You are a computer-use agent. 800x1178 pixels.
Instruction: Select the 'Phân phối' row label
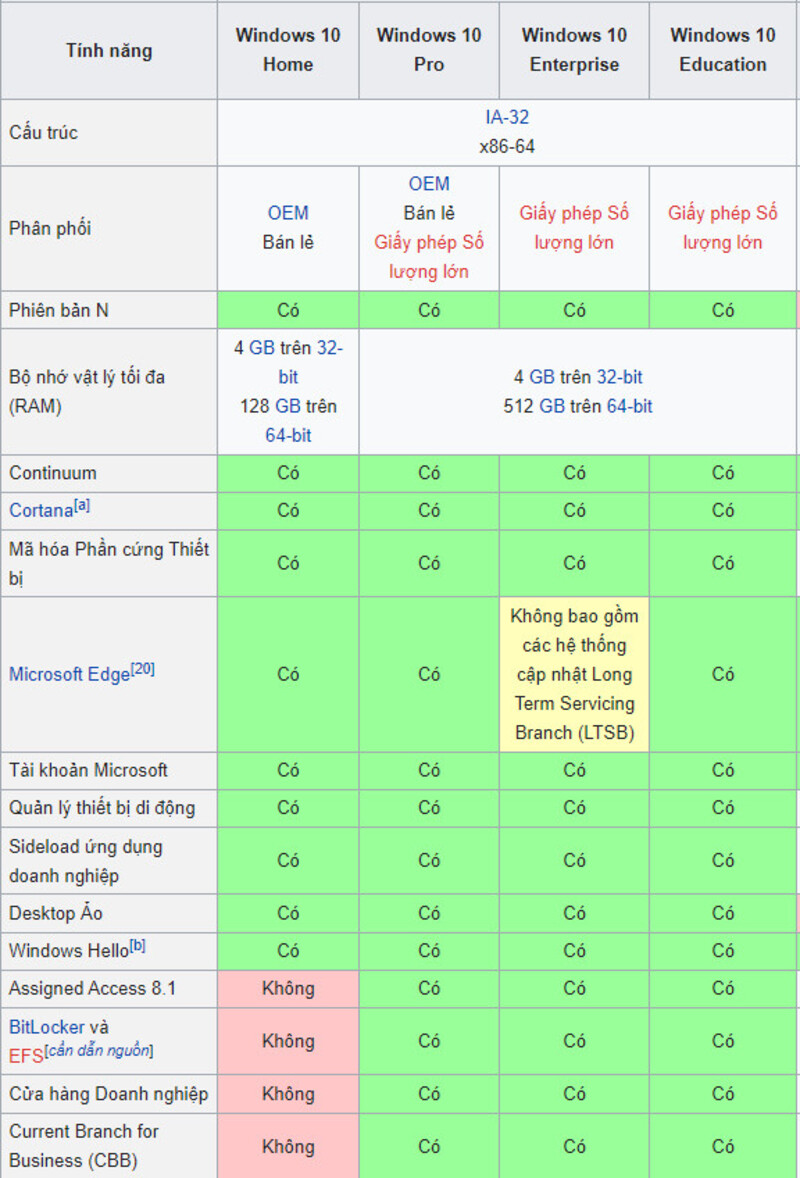[x=50, y=228]
